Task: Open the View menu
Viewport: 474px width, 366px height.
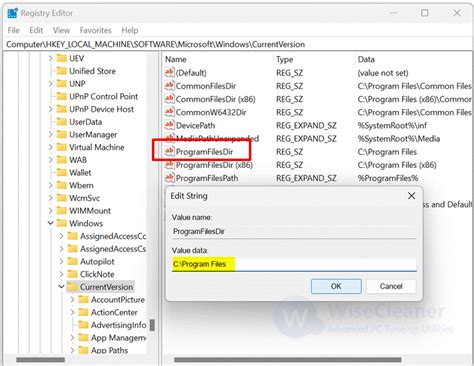Action: (61, 30)
